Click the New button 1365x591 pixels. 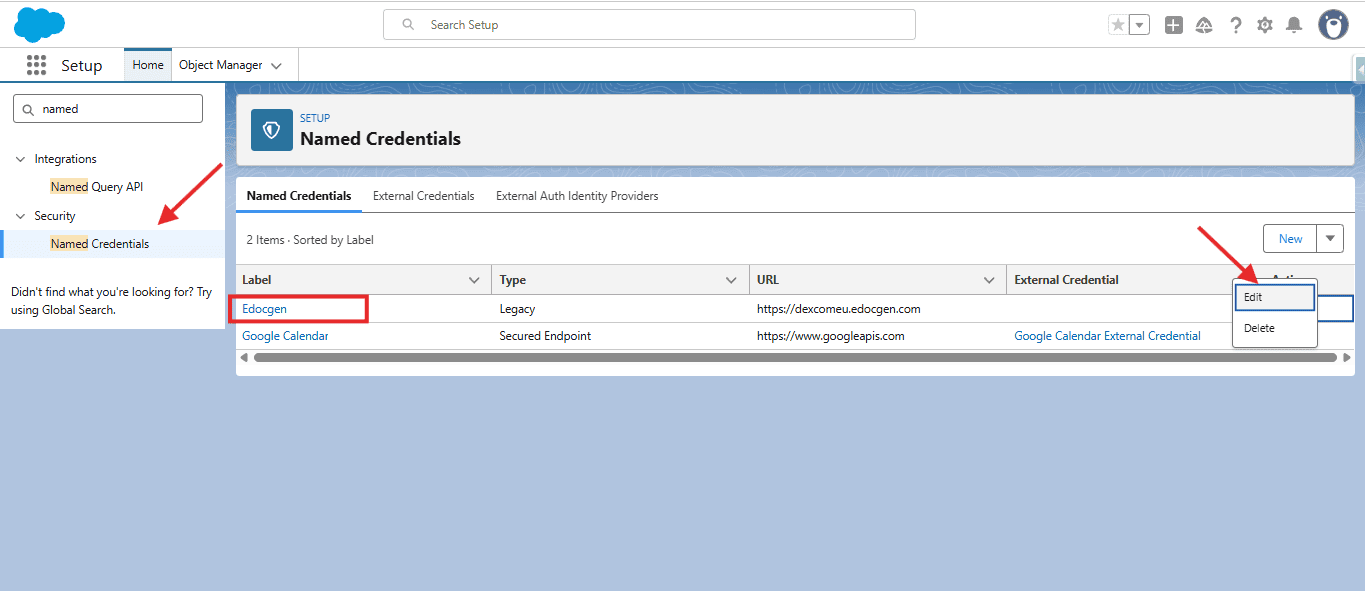[1291, 238]
